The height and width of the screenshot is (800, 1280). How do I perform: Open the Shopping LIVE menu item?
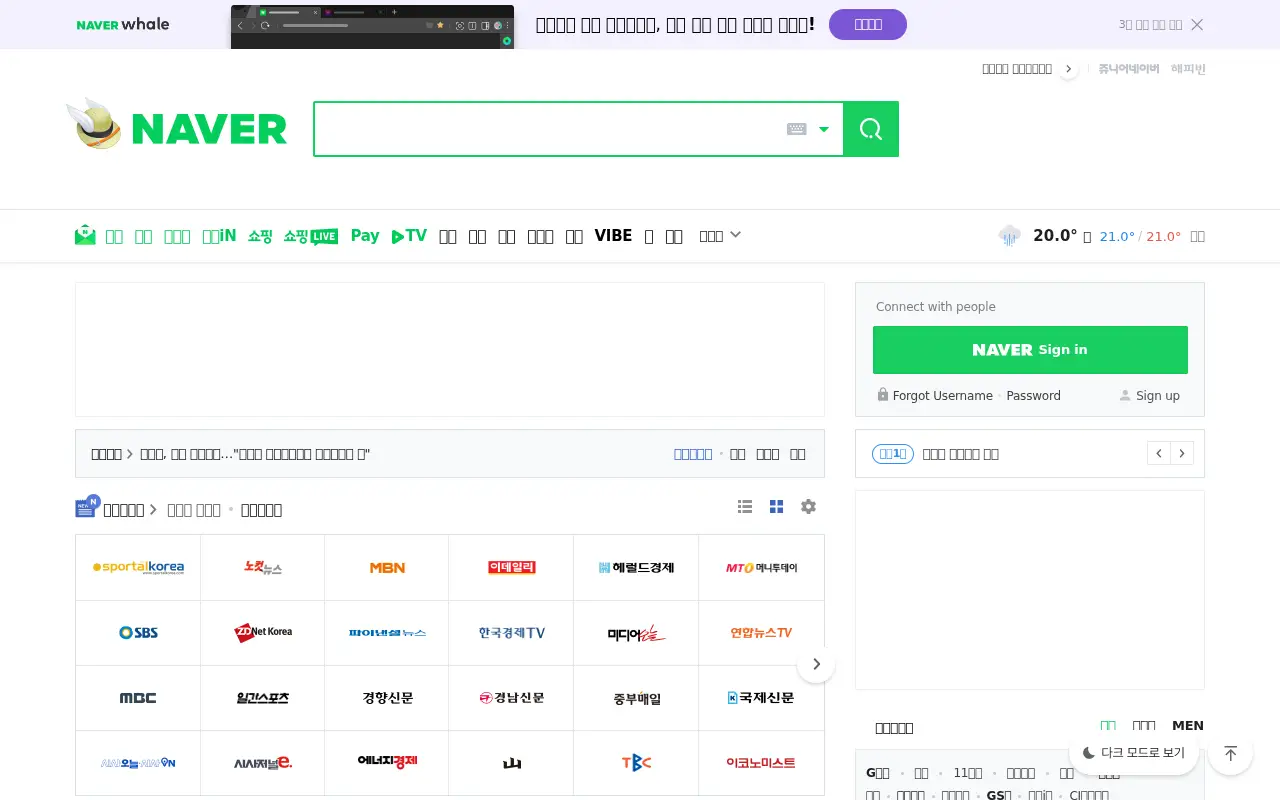pyautogui.click(x=311, y=236)
